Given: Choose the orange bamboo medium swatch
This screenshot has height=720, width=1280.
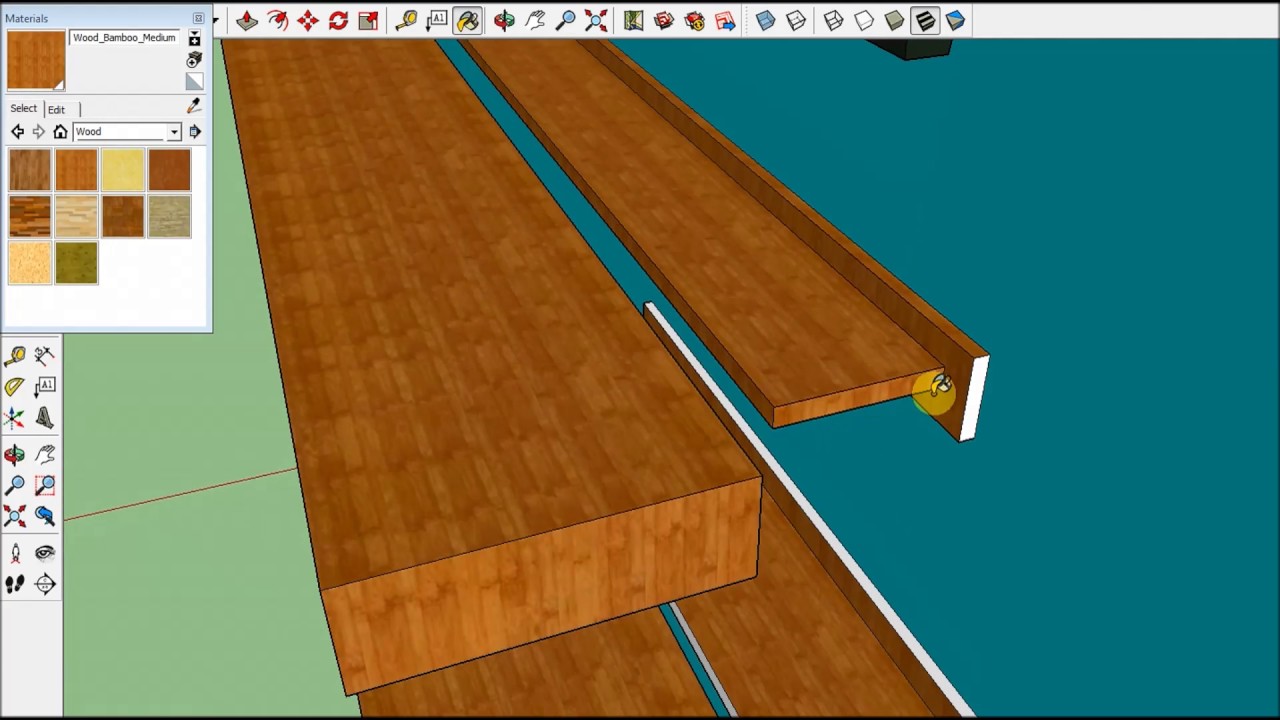Looking at the screenshot, I should click(x=76, y=170).
